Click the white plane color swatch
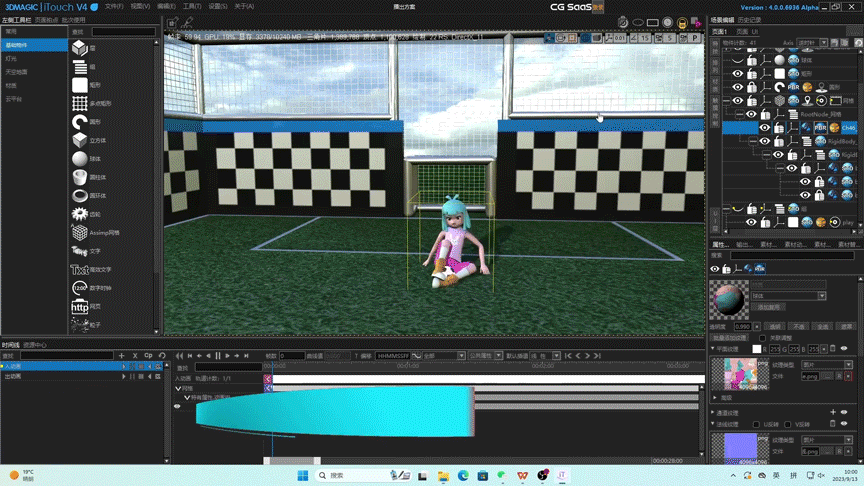The height and width of the screenshot is (486, 864). click(x=757, y=349)
